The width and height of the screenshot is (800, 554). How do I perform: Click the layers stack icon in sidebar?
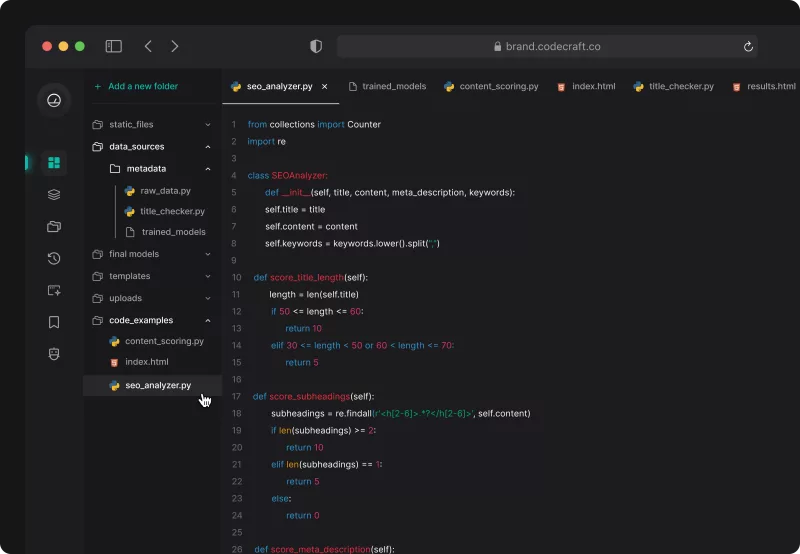[x=54, y=194]
